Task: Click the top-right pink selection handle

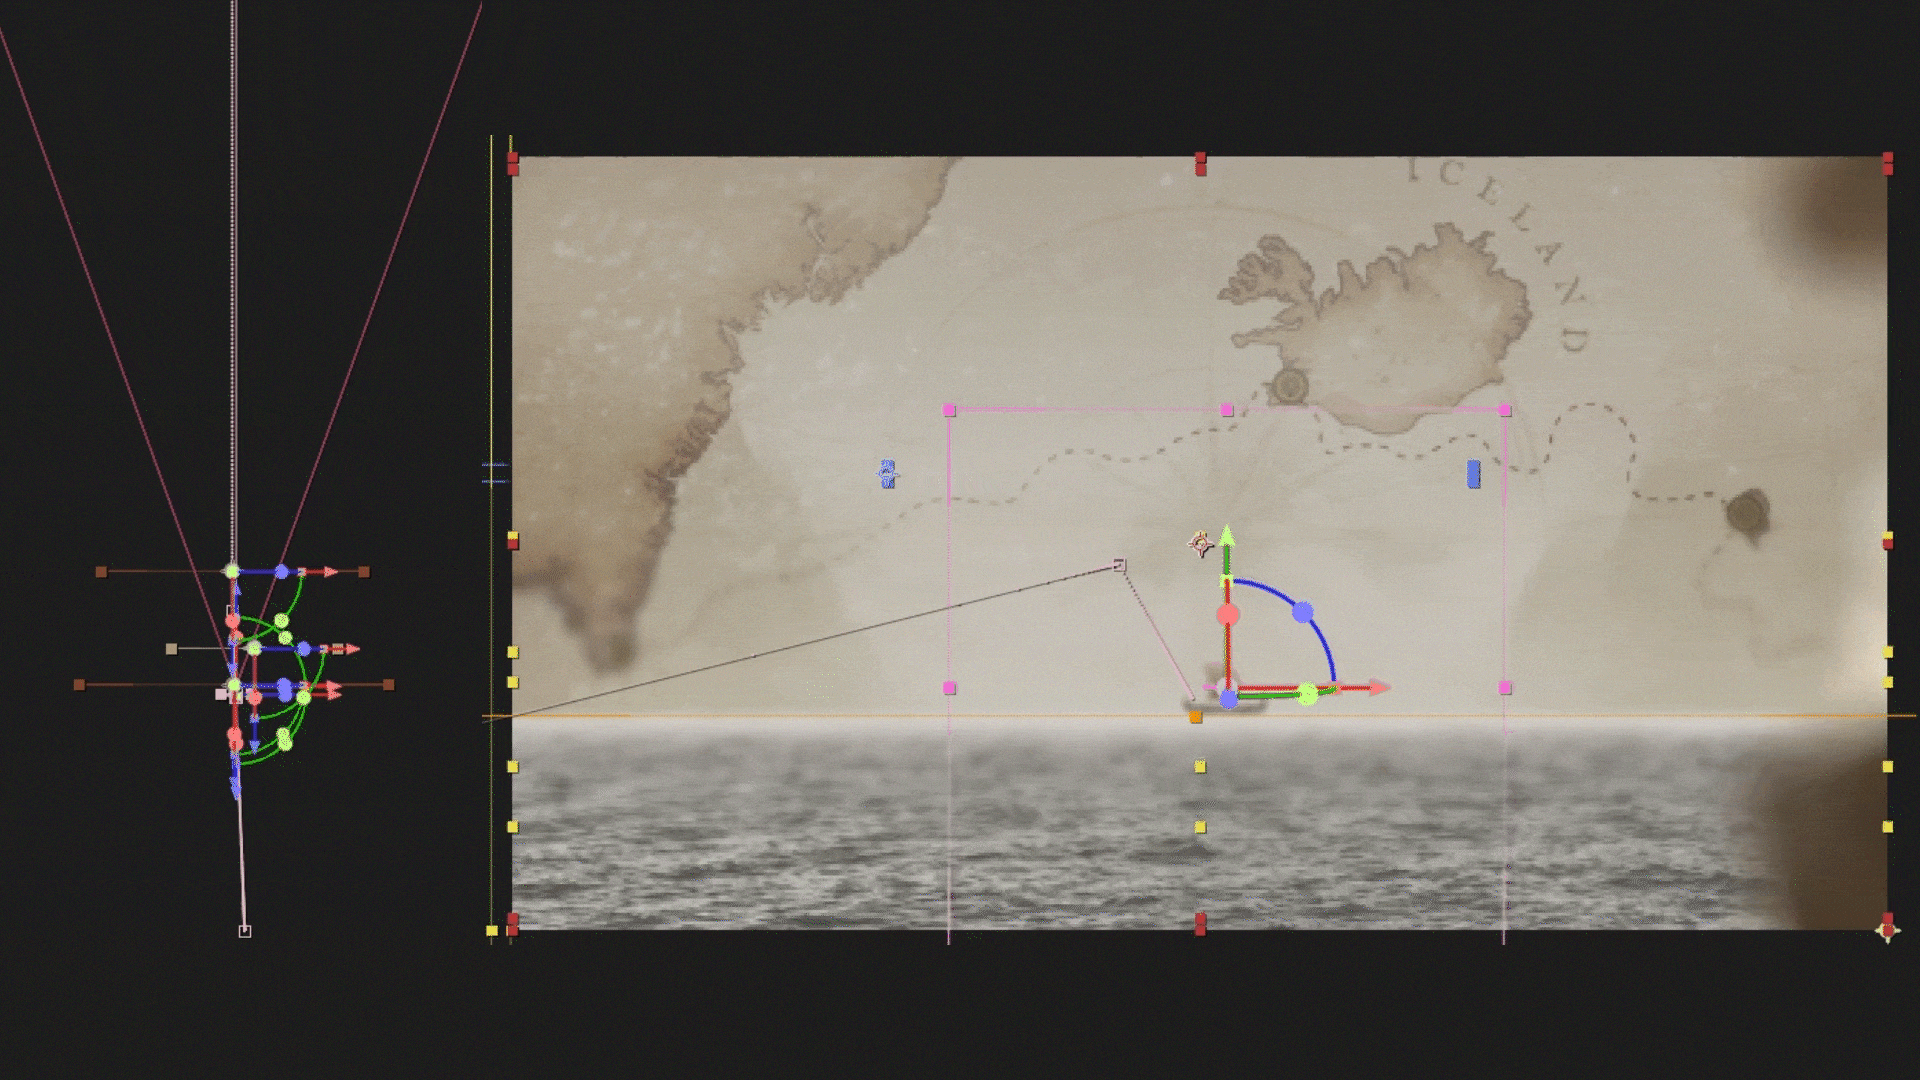Action: (x=1505, y=410)
